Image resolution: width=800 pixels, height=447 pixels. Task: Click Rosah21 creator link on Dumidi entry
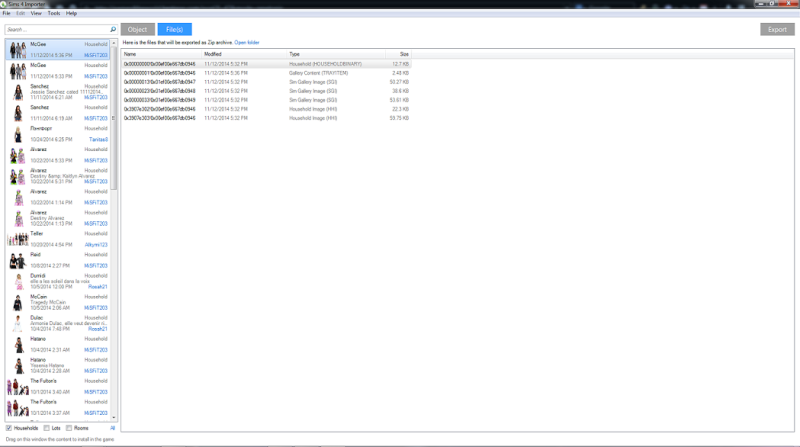click(x=98, y=287)
